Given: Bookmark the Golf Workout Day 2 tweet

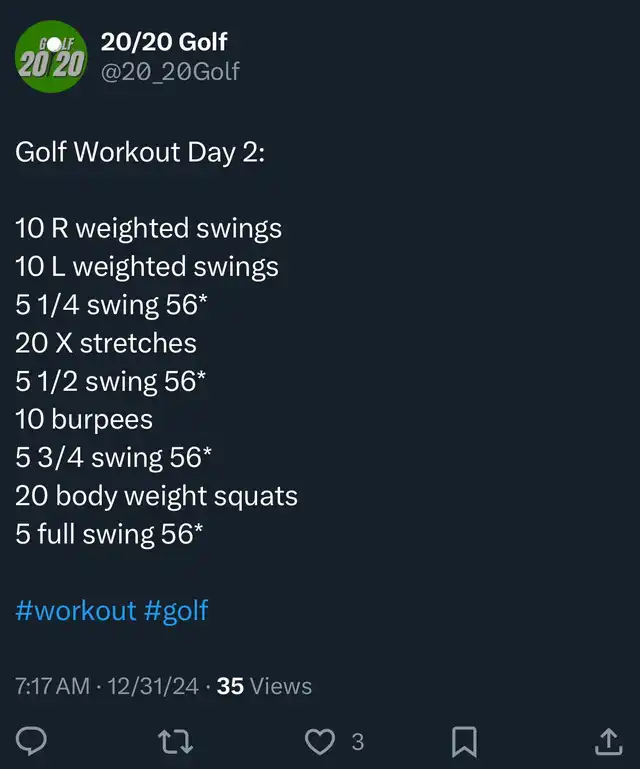Looking at the screenshot, I should (464, 741).
